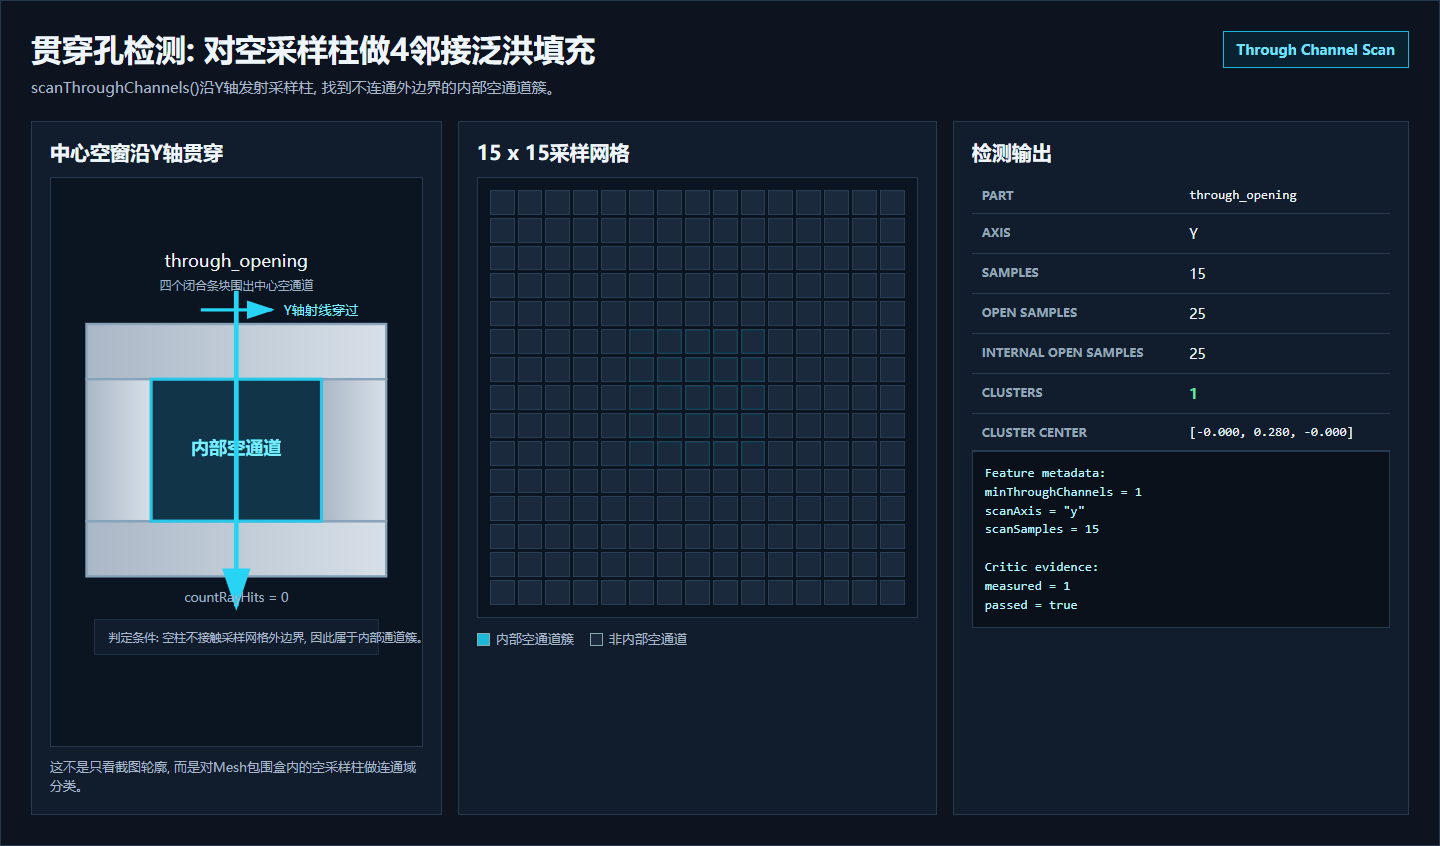The width and height of the screenshot is (1440, 846).
Task: Click the OPEN SAMPLES row
Action: 1180,313
